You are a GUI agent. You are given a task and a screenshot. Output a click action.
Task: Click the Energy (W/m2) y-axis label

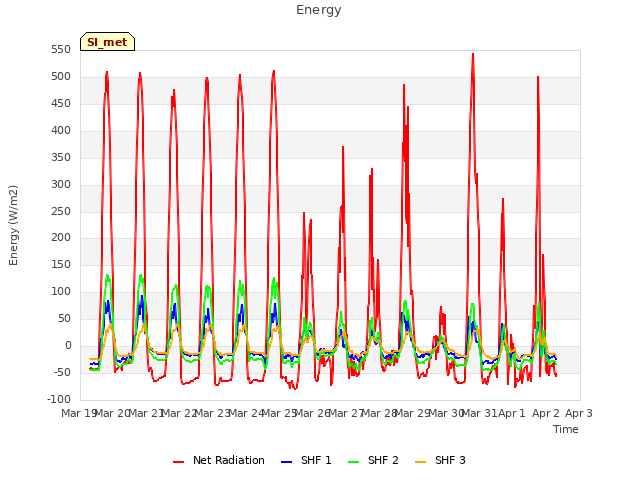13,225
